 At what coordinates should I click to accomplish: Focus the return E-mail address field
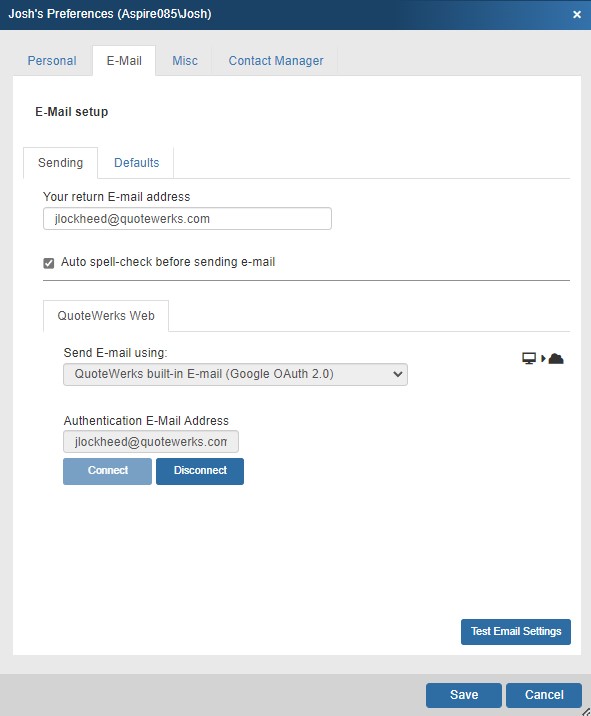pos(187,219)
